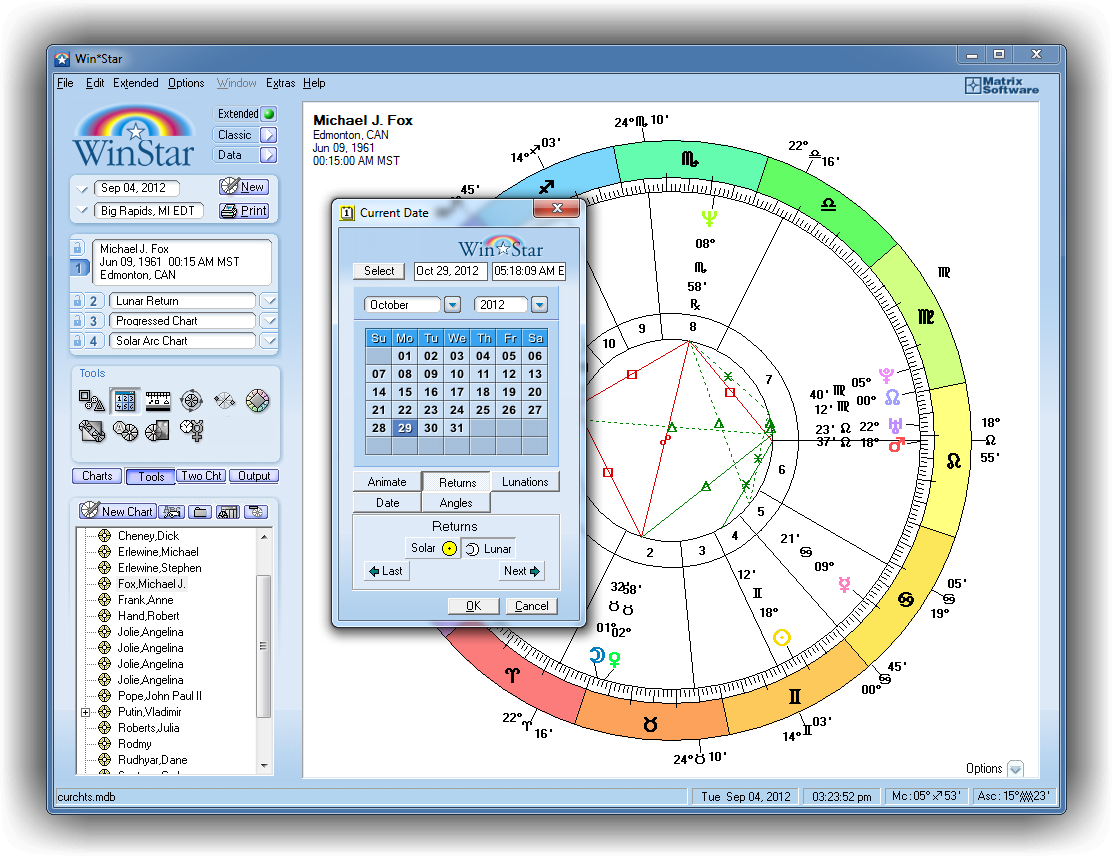Image resolution: width=1112 pixels, height=856 pixels.
Task: Click the chart list scroll up arrow
Action: [x=264, y=537]
